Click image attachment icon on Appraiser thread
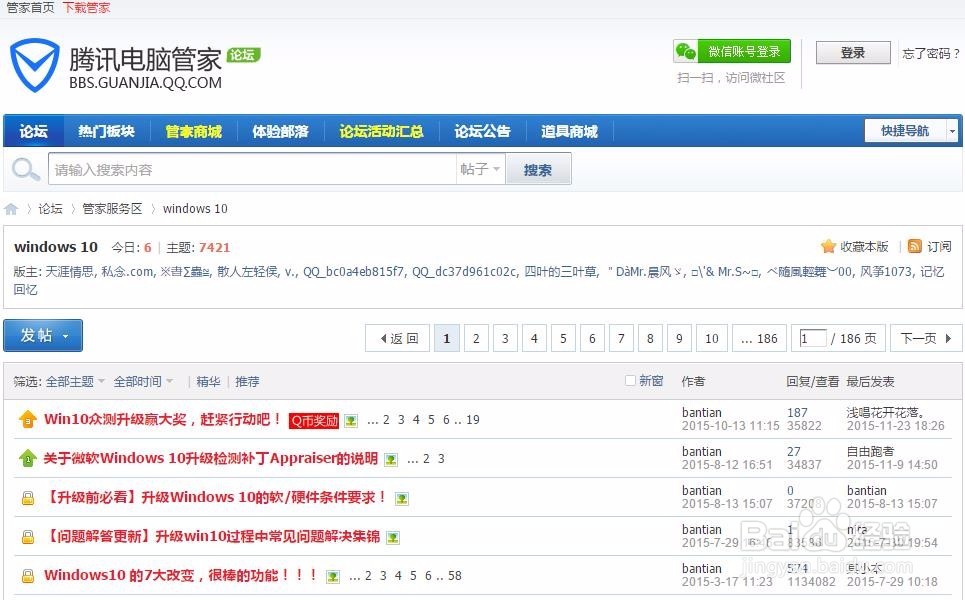965x600 pixels. (x=391, y=460)
